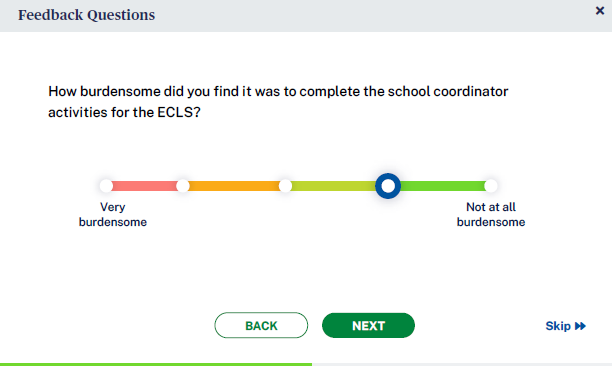Screen dimensions: 612x366
Task: Click the green filled portion of the bottom progress bar
Action: [156, 364]
